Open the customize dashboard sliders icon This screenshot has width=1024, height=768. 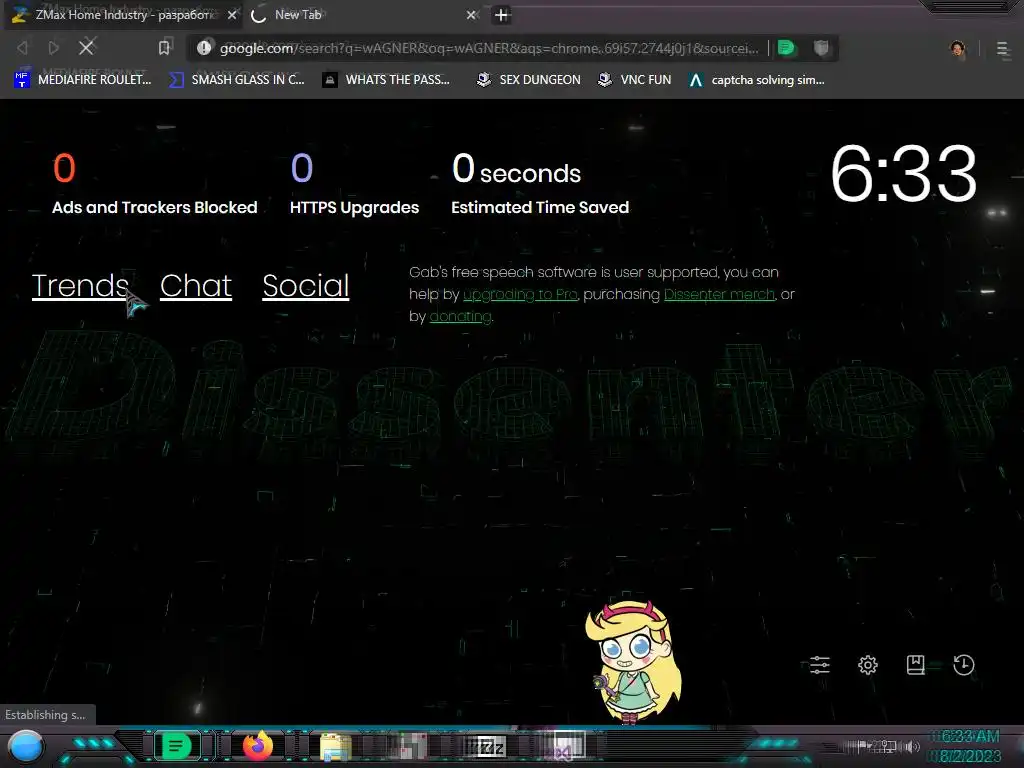pos(820,665)
